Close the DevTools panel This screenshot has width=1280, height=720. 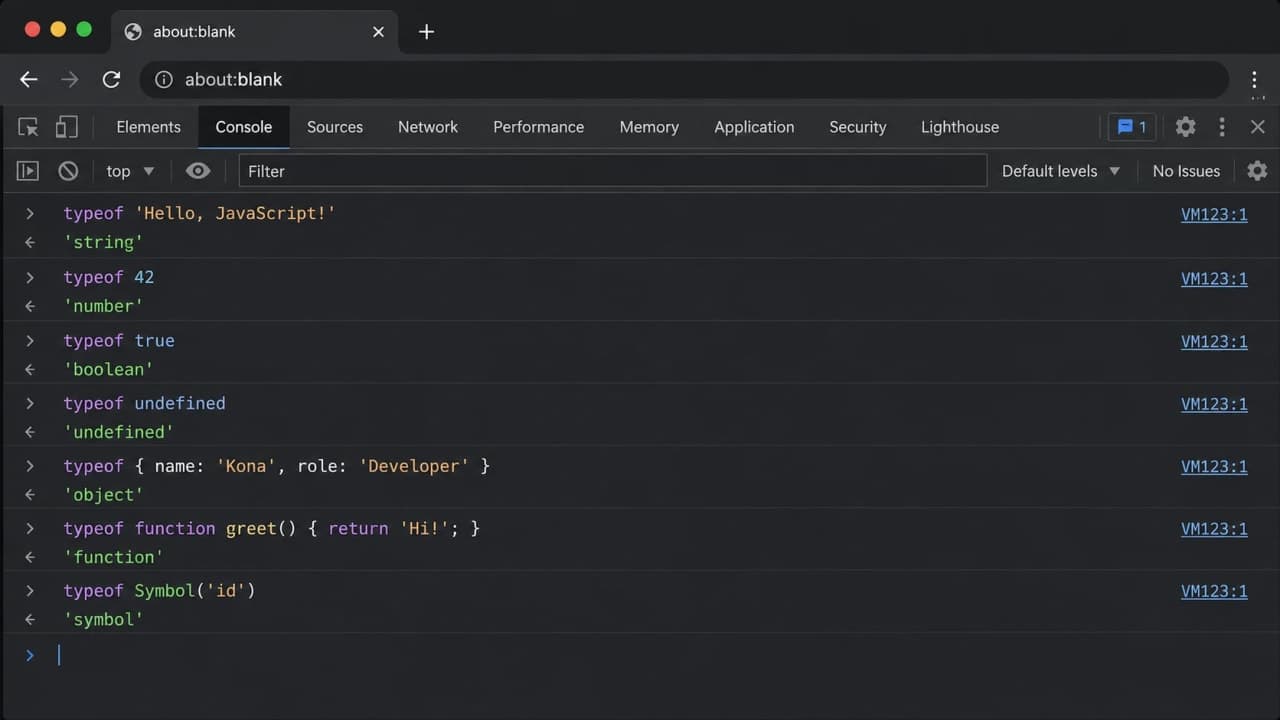(x=1258, y=127)
